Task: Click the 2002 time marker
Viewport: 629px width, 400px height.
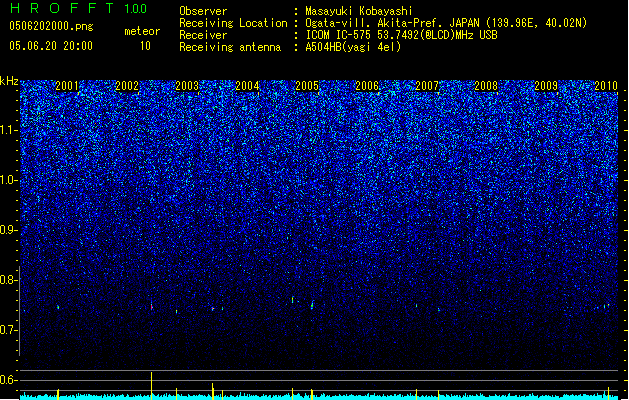Action: pos(127,86)
